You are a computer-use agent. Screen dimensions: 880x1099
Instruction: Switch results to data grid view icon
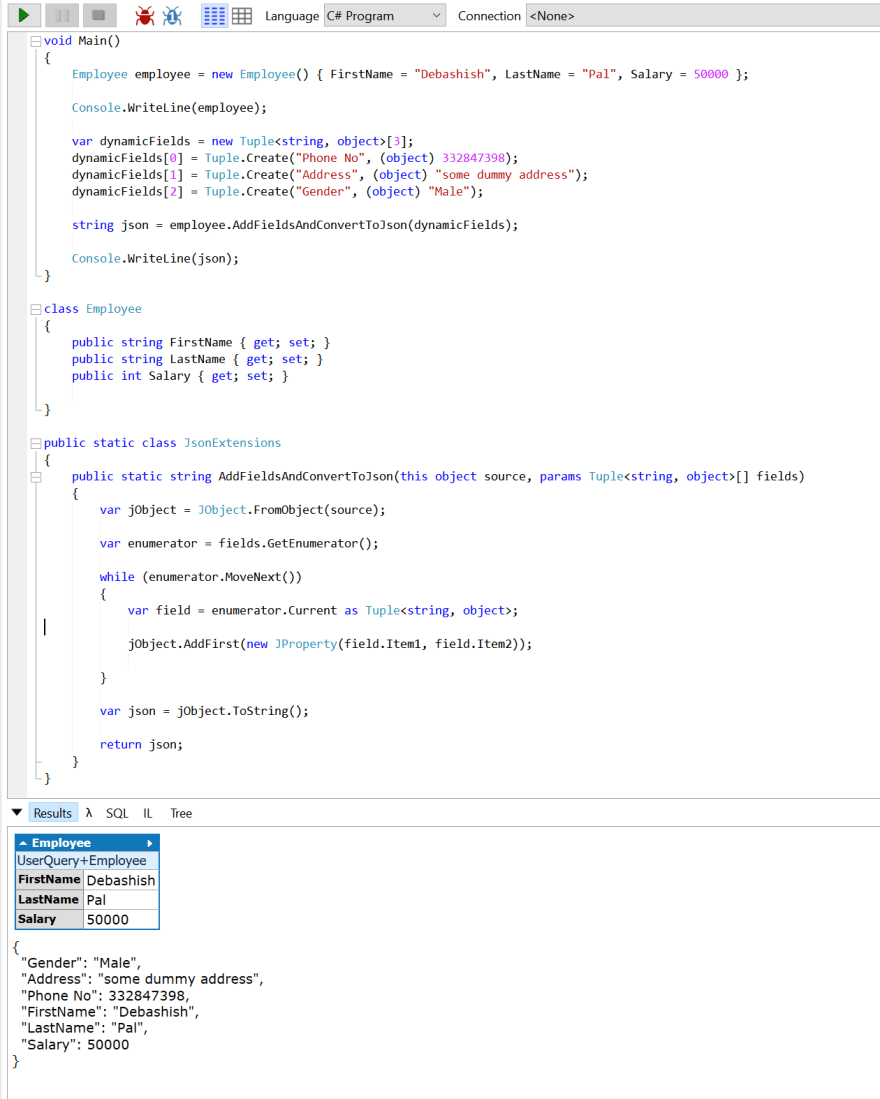click(x=242, y=15)
